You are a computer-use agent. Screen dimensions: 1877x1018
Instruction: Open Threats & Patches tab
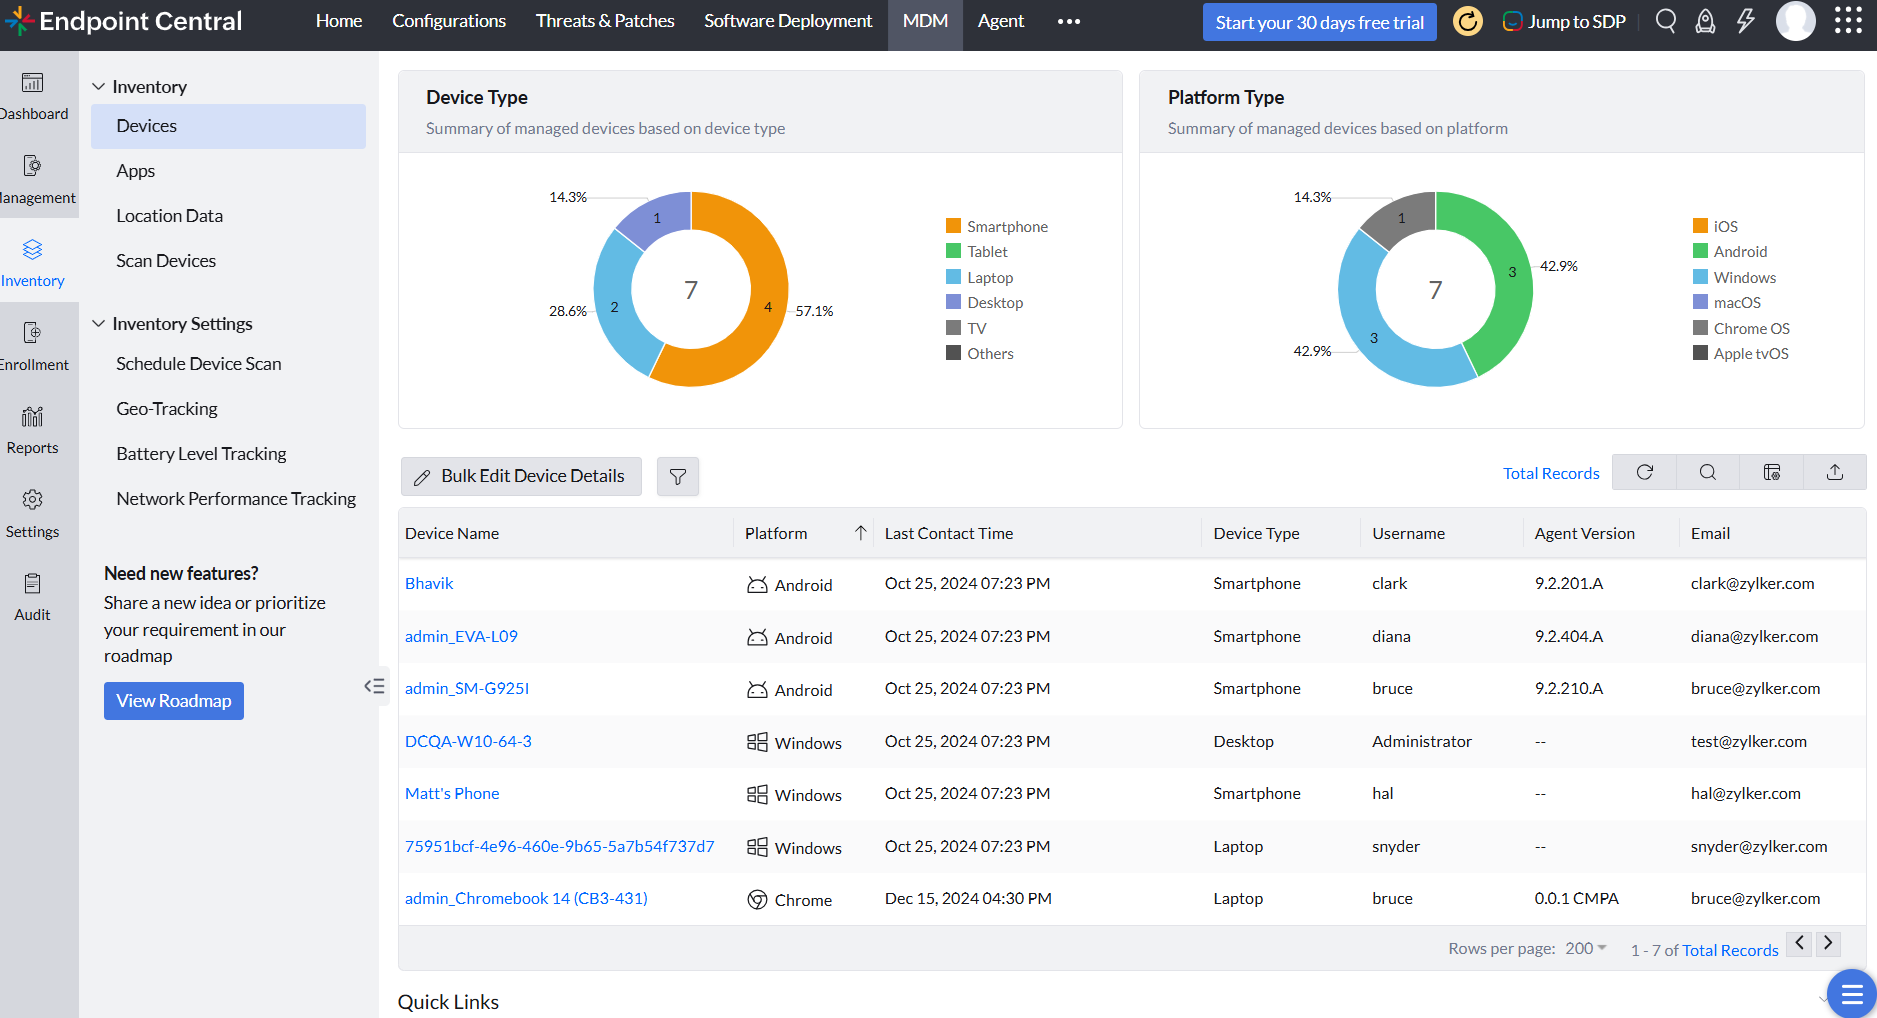tap(605, 21)
